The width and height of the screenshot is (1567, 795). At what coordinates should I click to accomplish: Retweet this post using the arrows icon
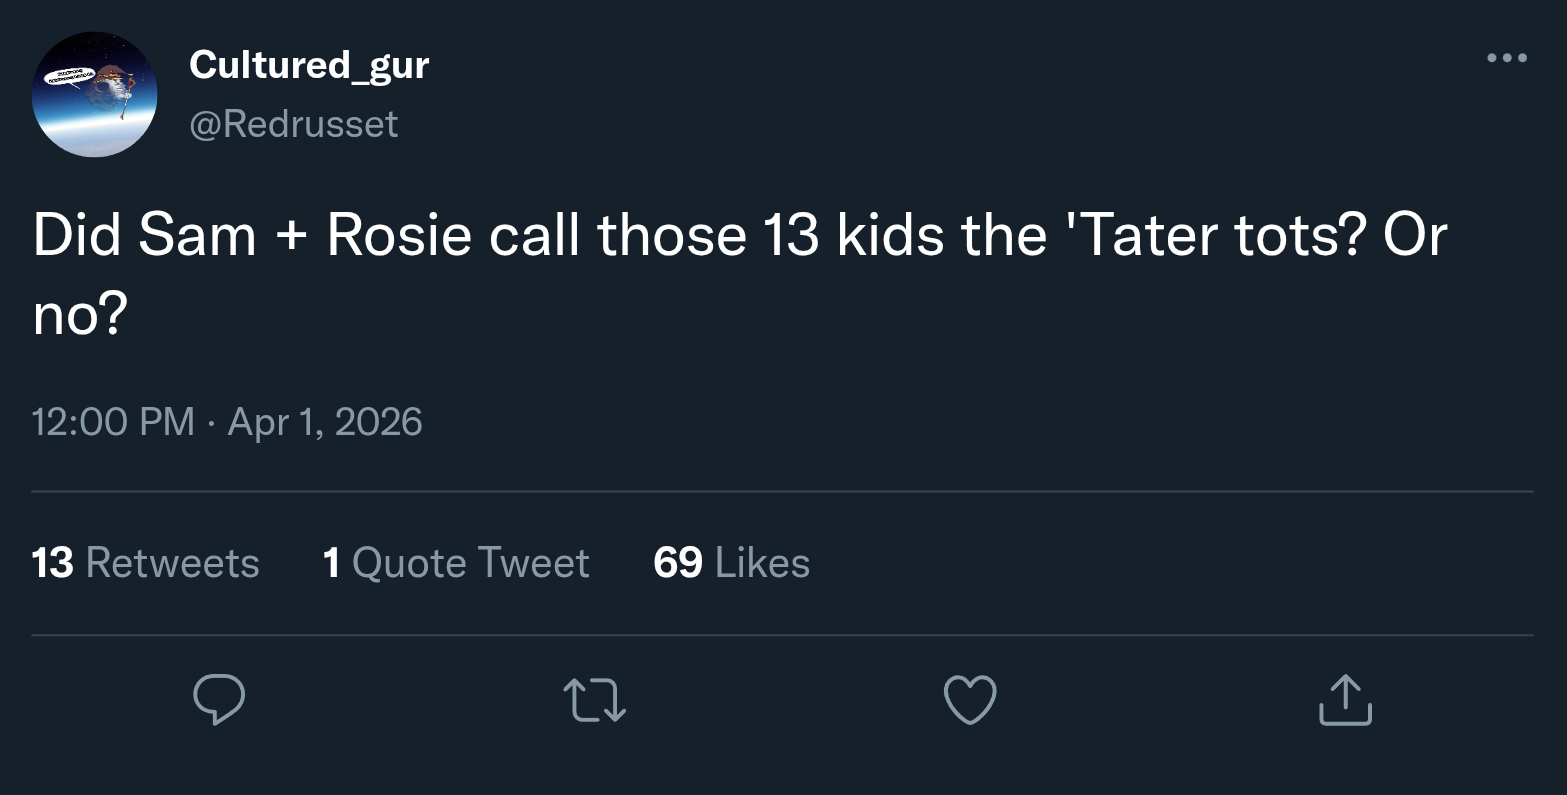pyautogui.click(x=594, y=699)
